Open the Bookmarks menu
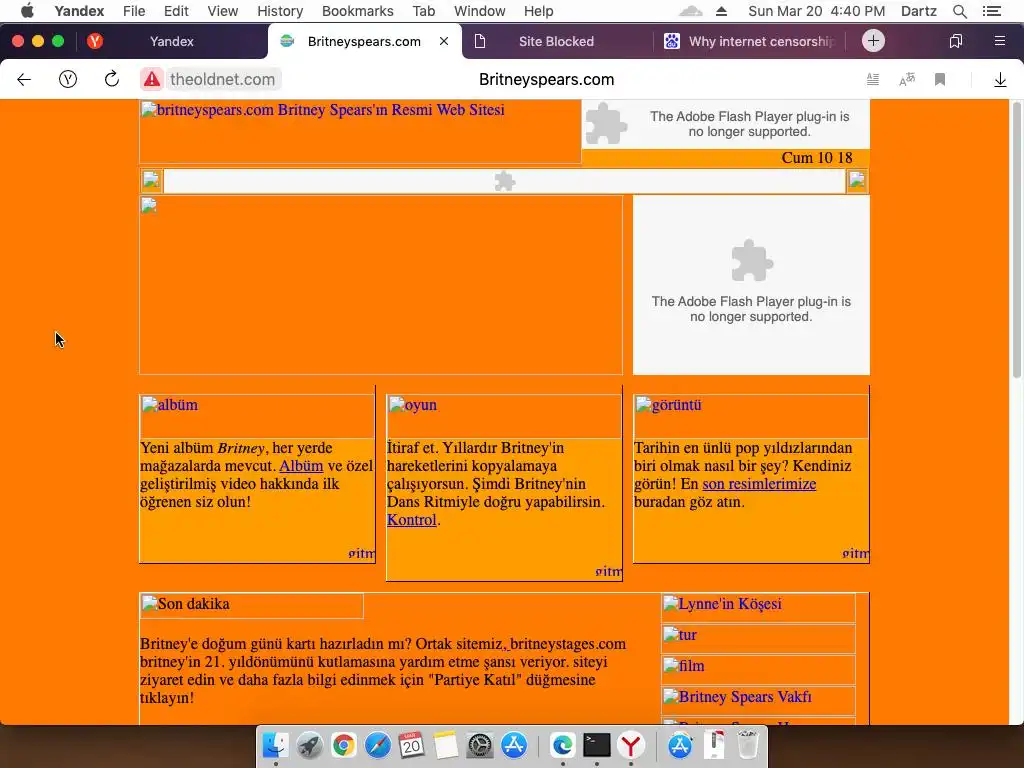The image size is (1024, 768). pos(357,11)
